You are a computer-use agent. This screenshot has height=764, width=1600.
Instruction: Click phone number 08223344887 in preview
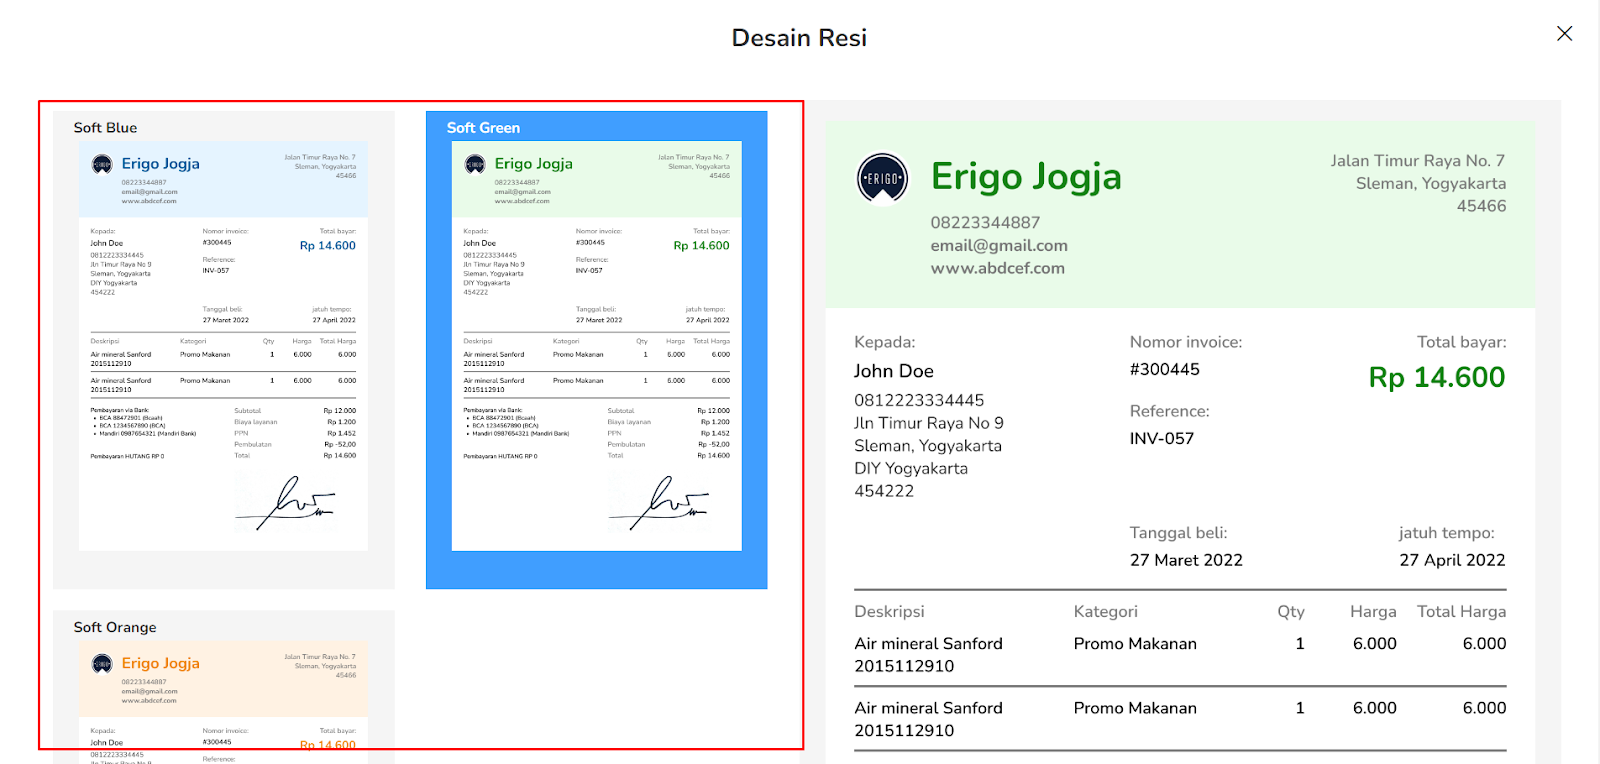pos(985,222)
